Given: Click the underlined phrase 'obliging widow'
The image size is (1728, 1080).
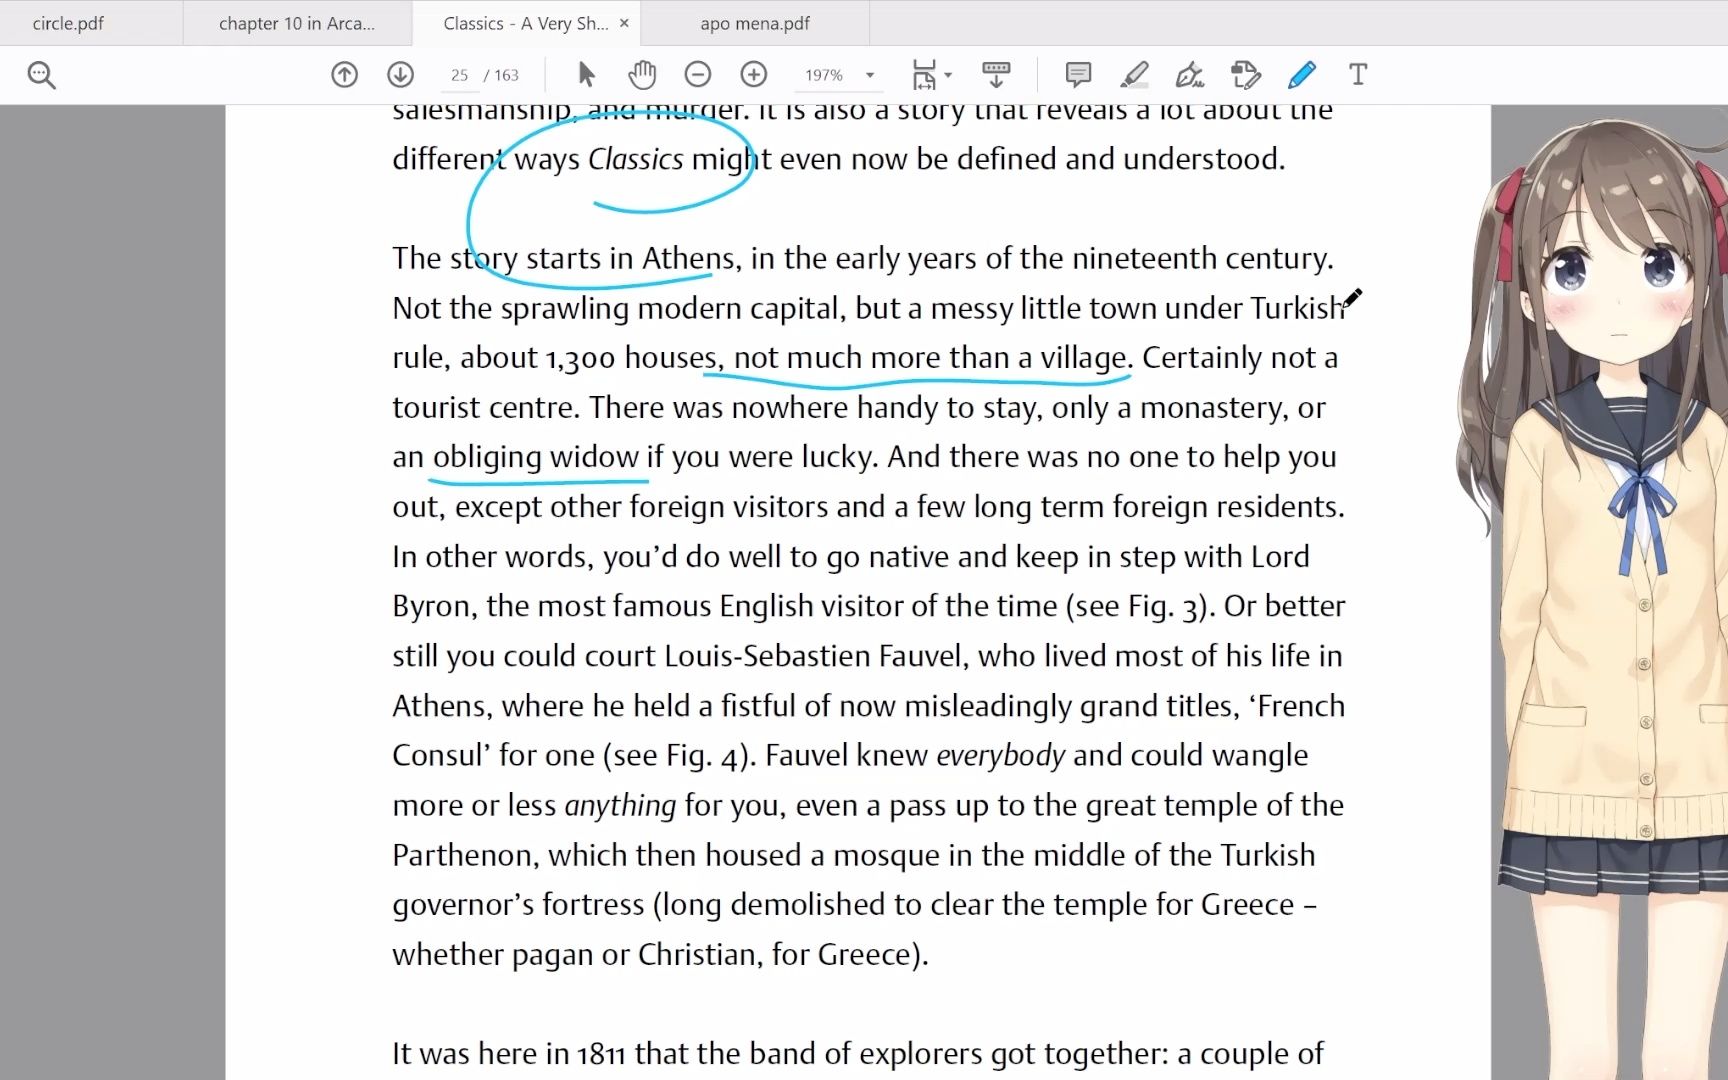Looking at the screenshot, I should click(x=536, y=457).
